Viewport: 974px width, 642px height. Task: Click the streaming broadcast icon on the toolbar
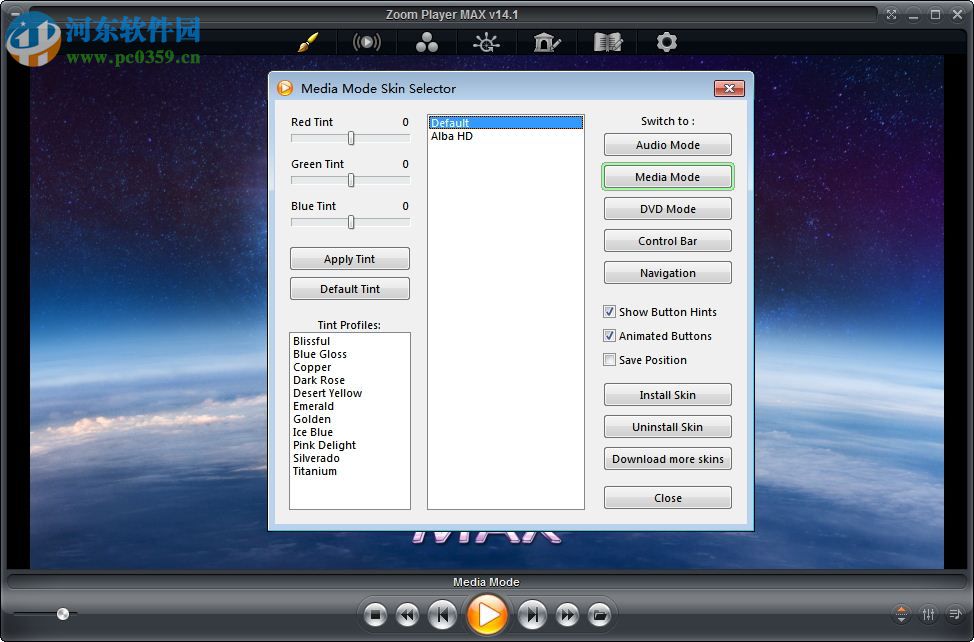(367, 42)
